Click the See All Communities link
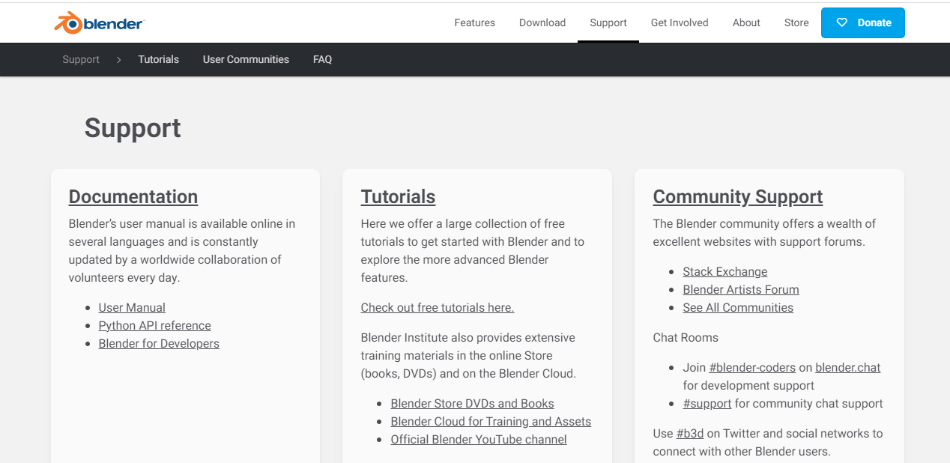This screenshot has height=463, width=950. click(738, 308)
